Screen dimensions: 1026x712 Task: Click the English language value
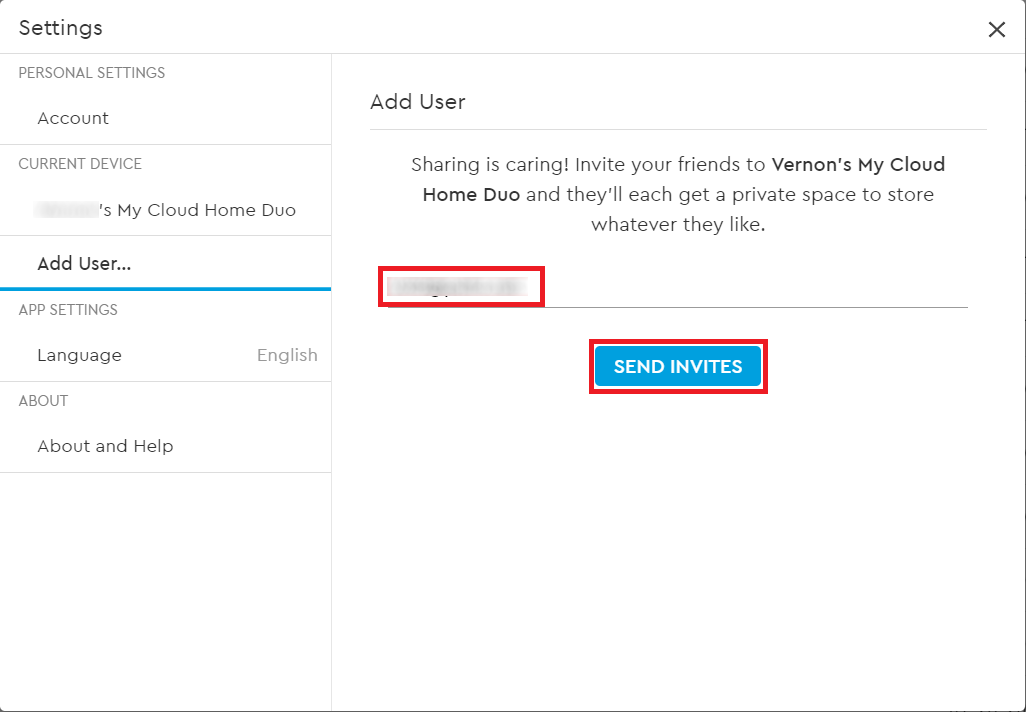coord(287,355)
